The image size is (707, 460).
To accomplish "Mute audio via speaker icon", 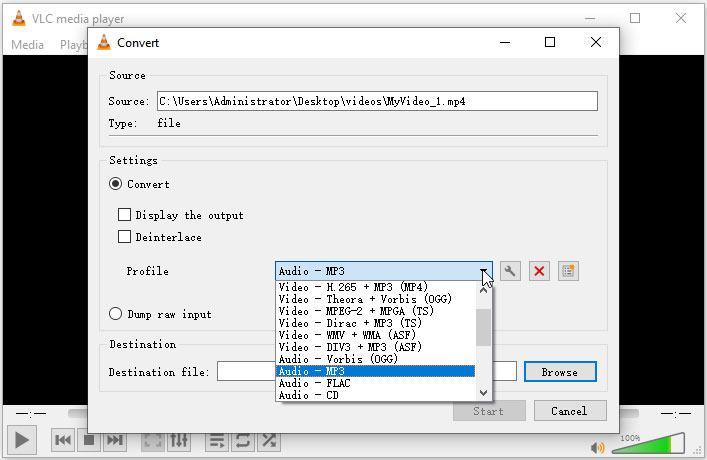I will [598, 447].
